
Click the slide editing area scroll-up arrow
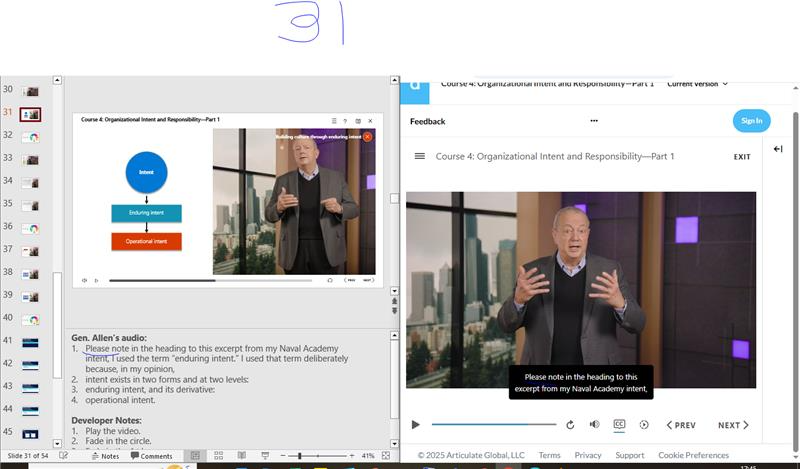[x=394, y=80]
